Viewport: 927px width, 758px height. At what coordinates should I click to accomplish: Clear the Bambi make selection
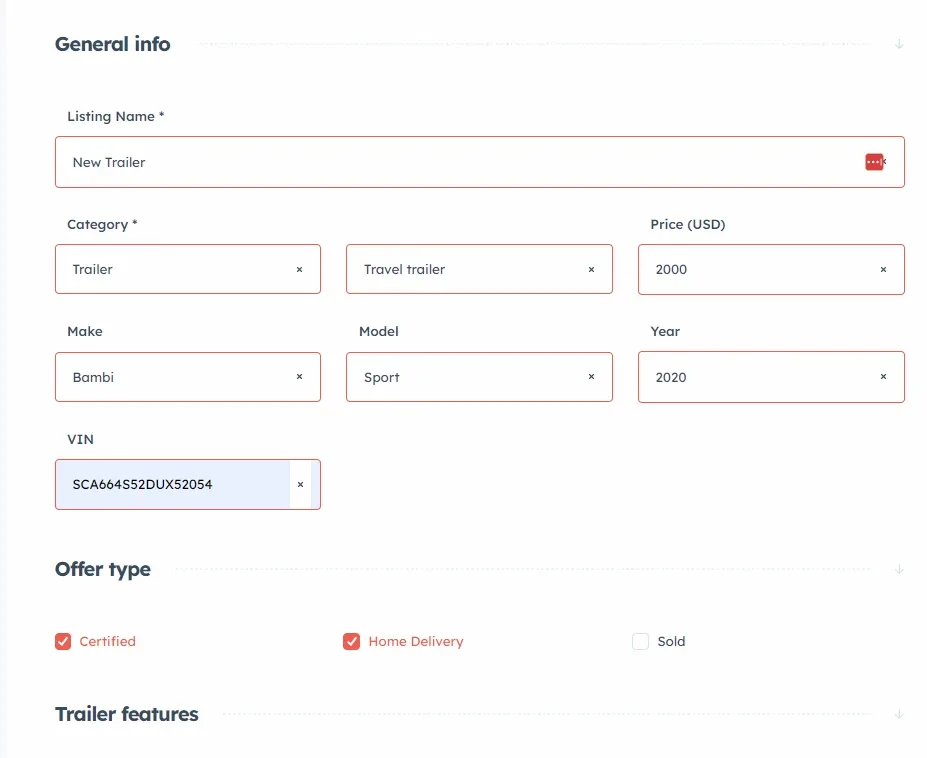click(300, 377)
